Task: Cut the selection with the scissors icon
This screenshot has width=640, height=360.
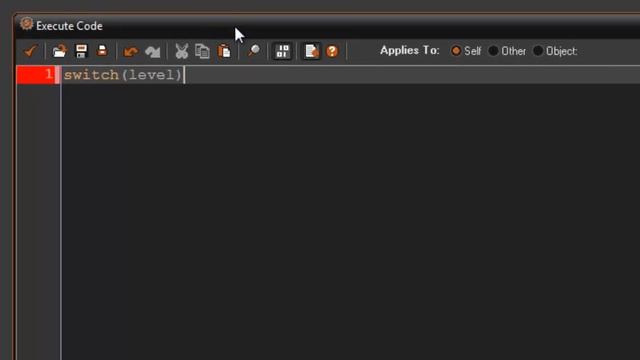Action: 182,51
